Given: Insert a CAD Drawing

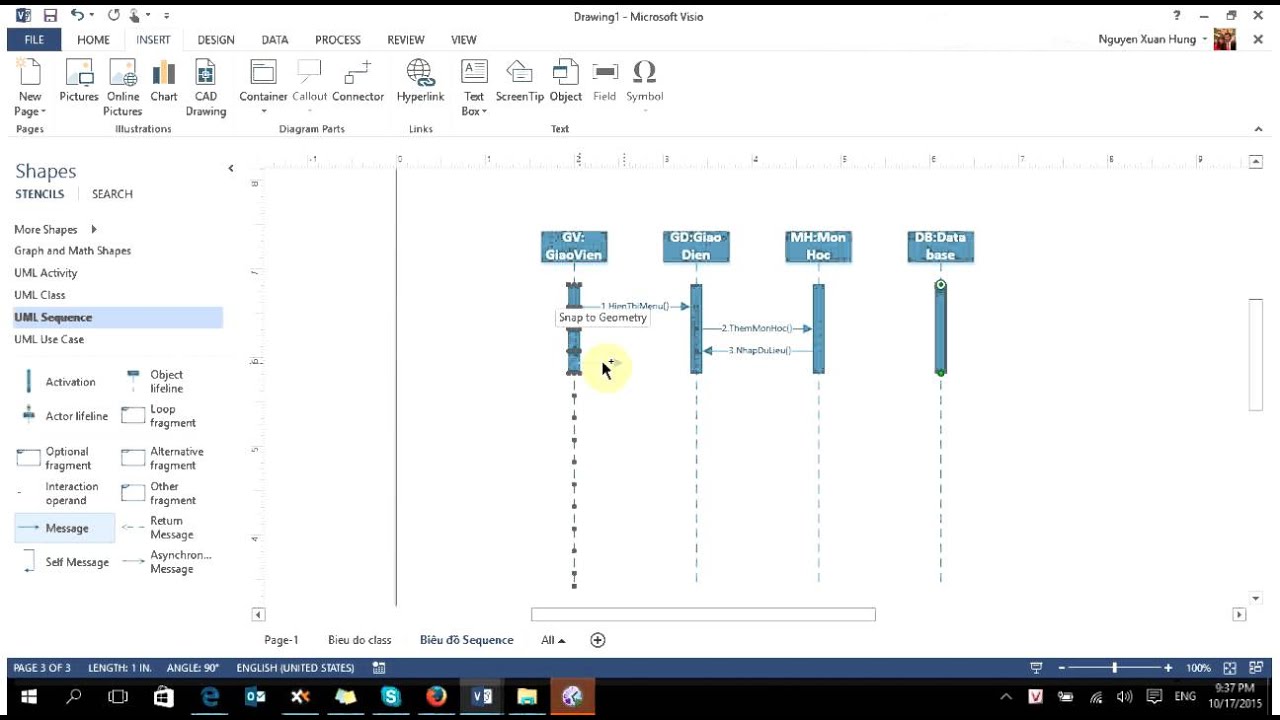Looking at the screenshot, I should coord(206,87).
